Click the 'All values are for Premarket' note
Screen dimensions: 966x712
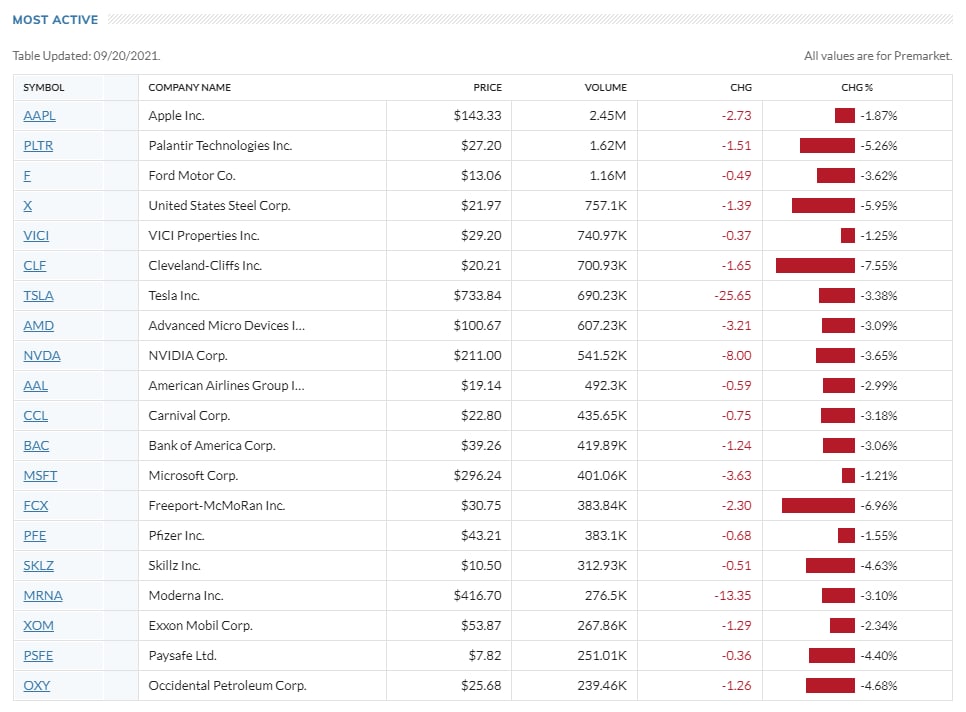pyautogui.click(x=878, y=55)
